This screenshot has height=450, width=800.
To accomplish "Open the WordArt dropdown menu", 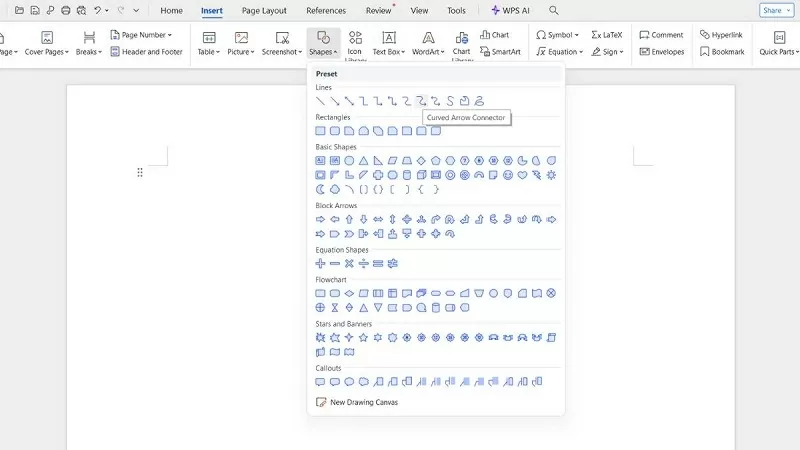I will [428, 43].
